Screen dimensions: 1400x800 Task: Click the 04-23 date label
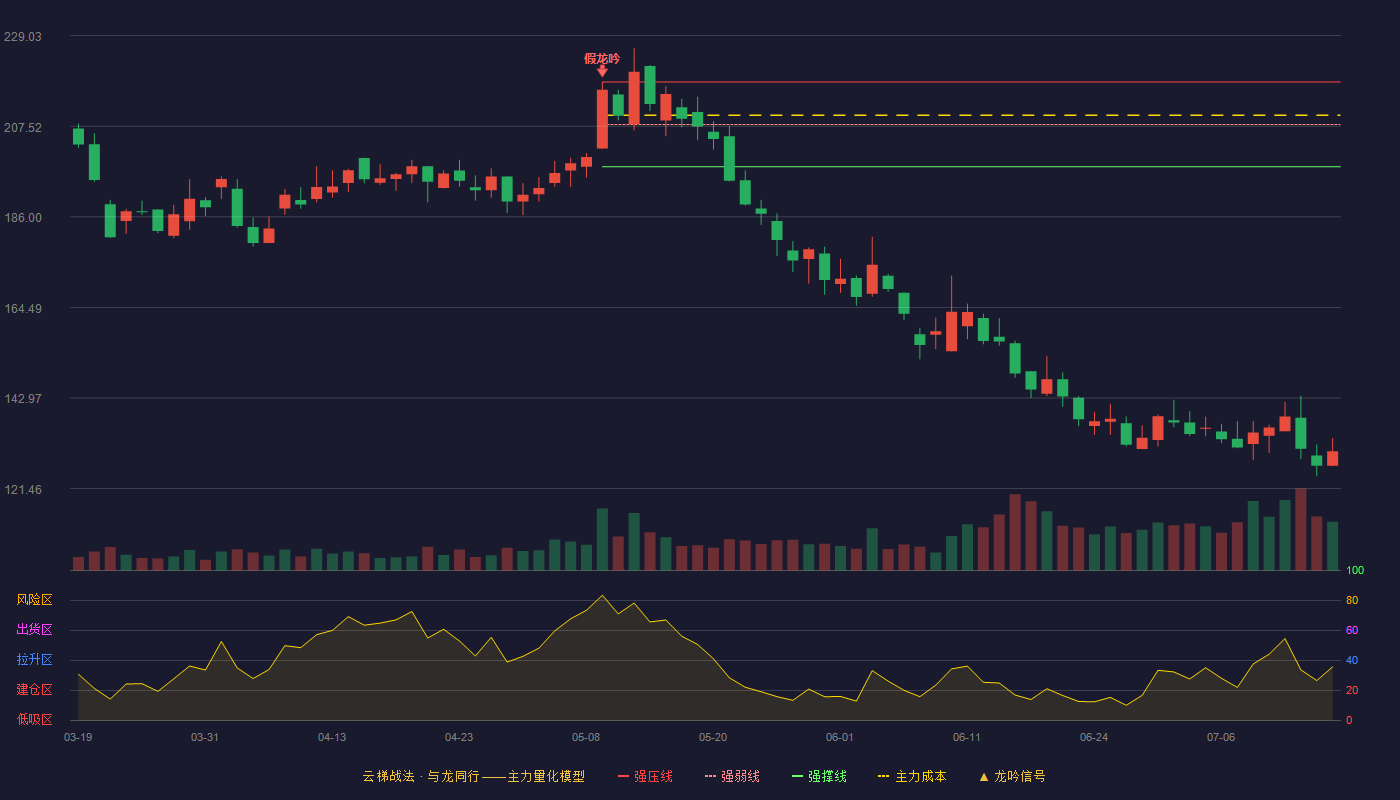pyautogui.click(x=459, y=737)
